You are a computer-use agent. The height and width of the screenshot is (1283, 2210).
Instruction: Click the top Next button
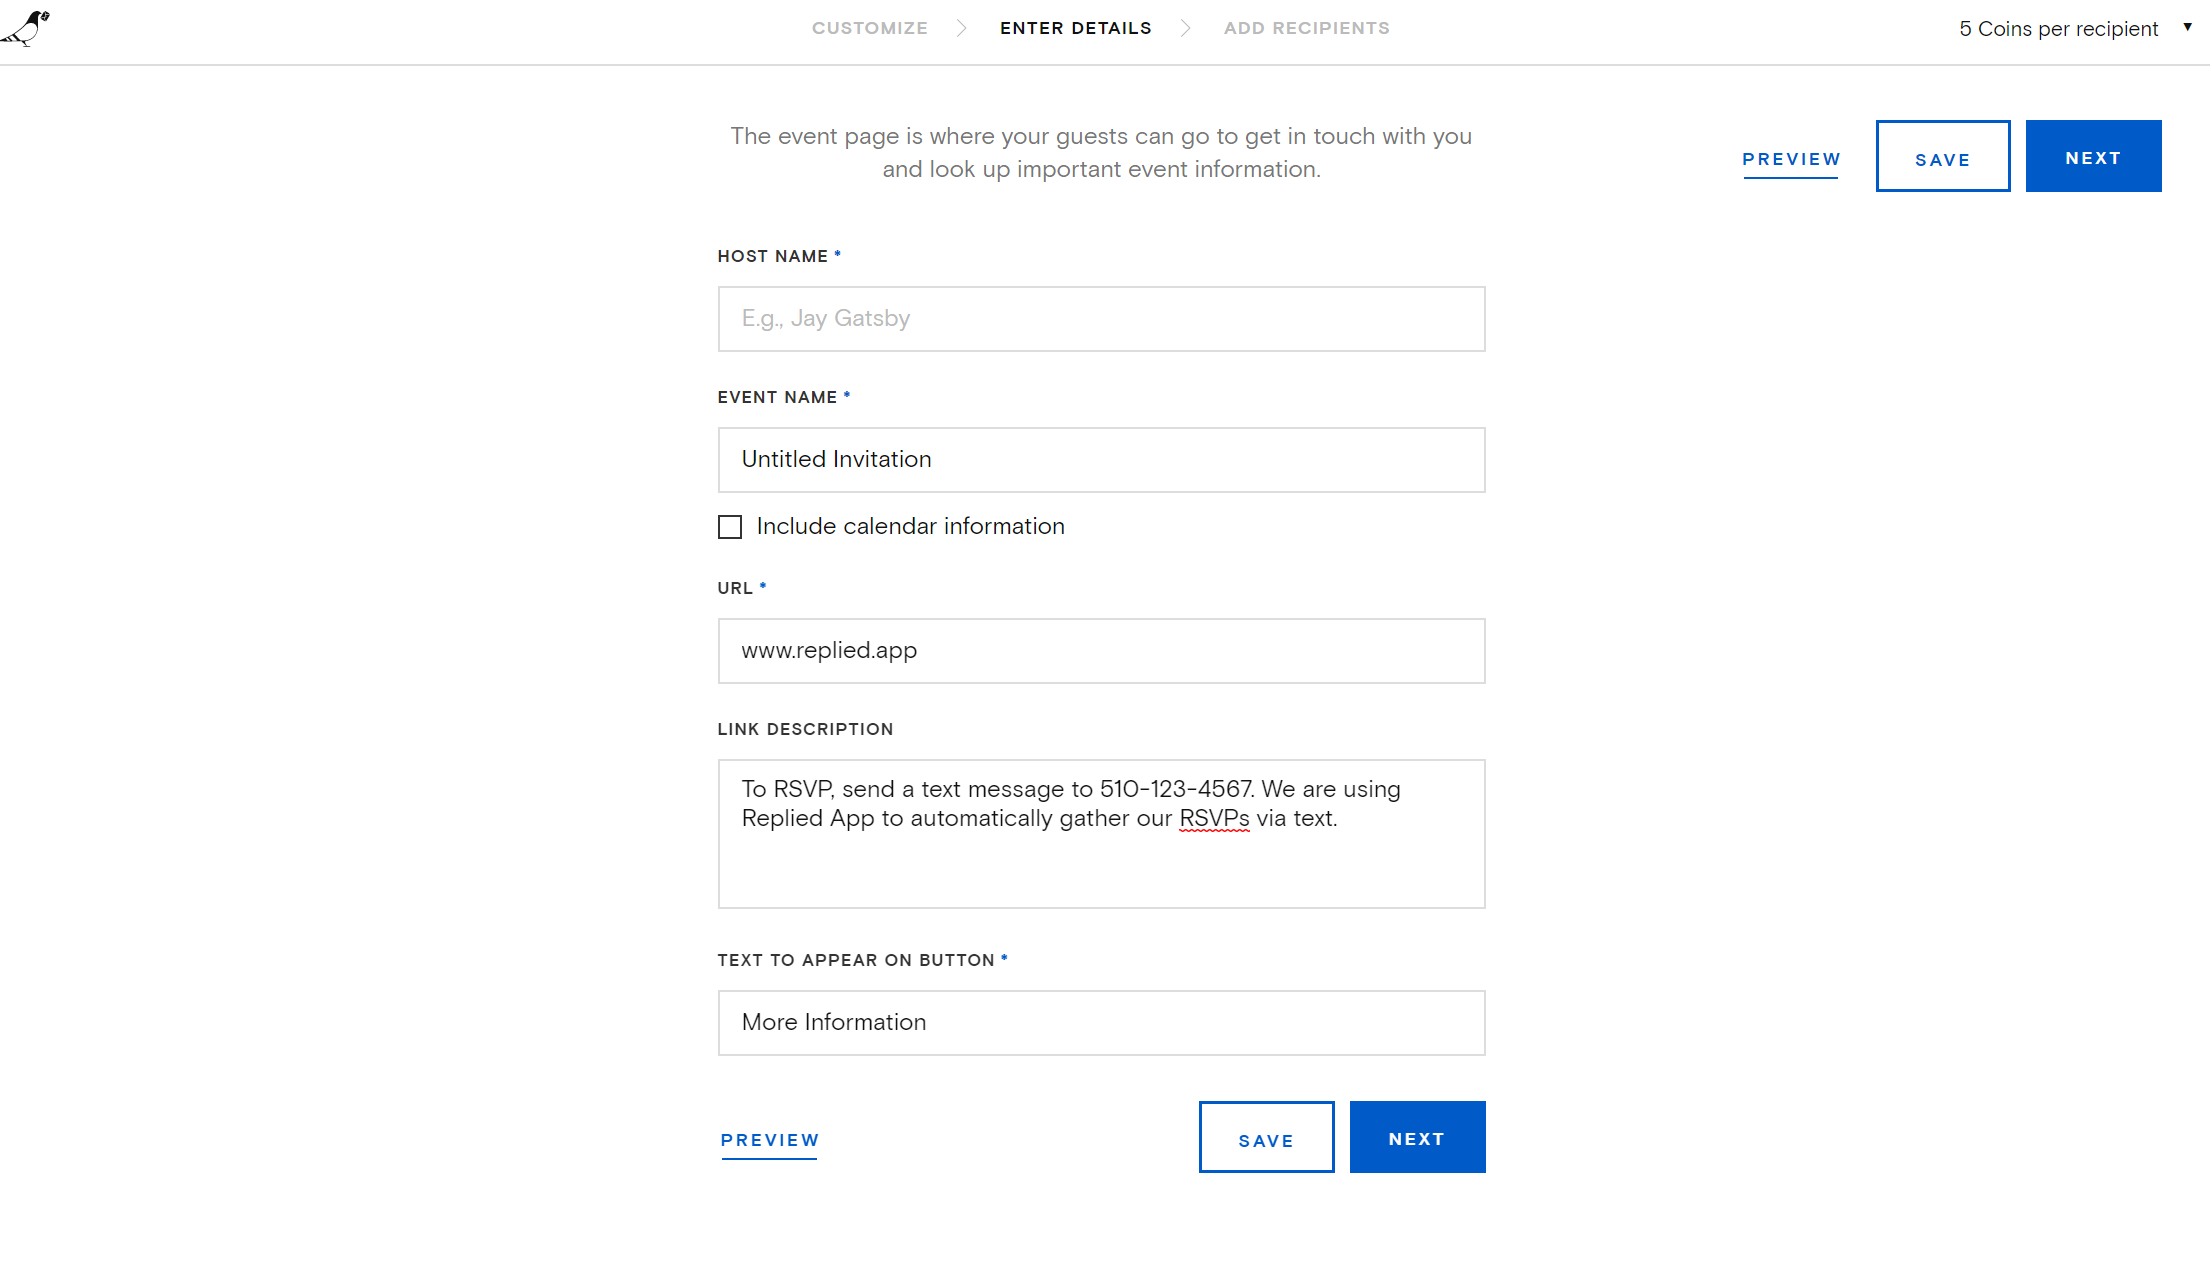coord(2094,156)
